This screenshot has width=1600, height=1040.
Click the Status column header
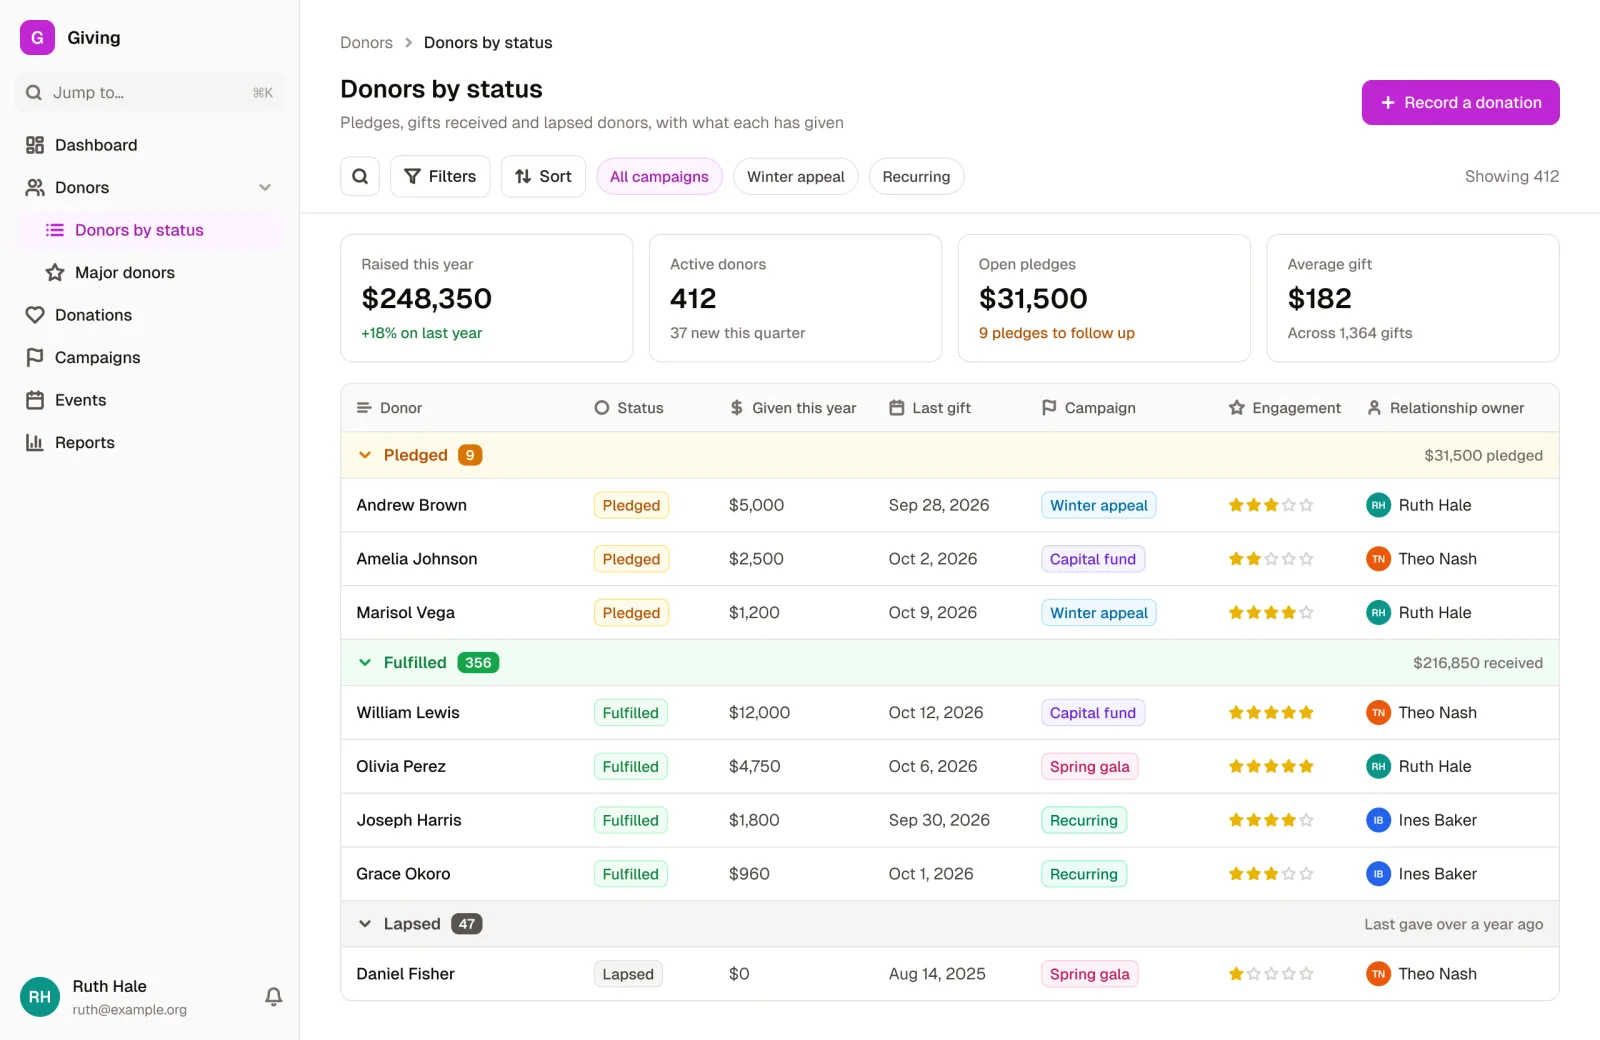click(x=629, y=408)
